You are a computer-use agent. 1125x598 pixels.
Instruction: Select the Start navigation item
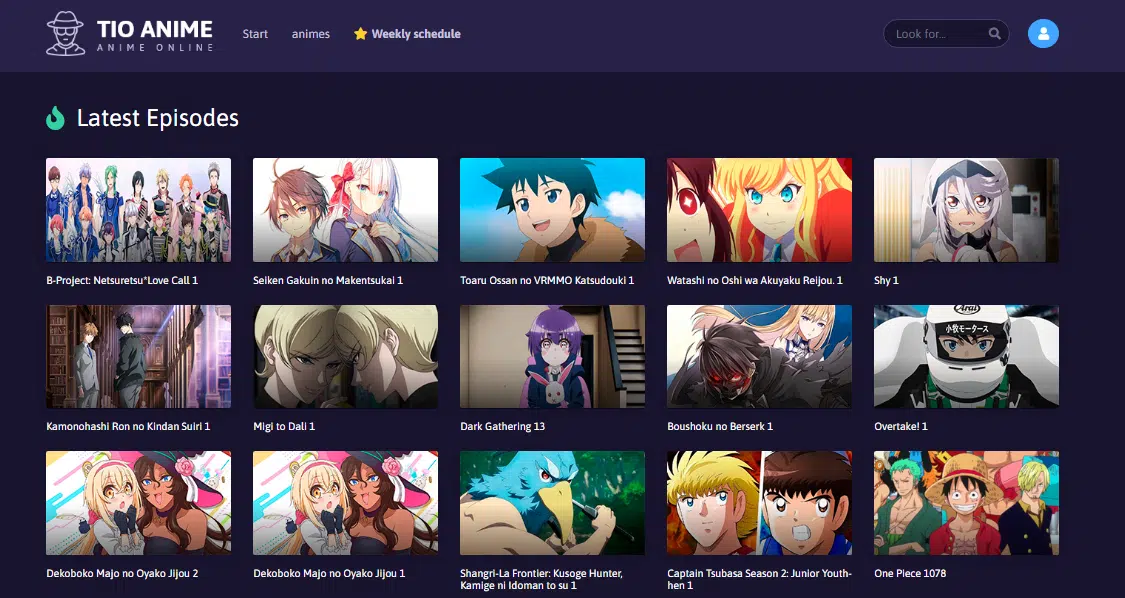[x=255, y=34]
